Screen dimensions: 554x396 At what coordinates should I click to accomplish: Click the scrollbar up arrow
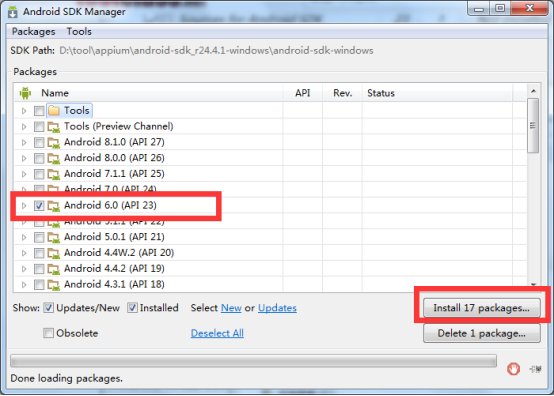click(x=533, y=91)
